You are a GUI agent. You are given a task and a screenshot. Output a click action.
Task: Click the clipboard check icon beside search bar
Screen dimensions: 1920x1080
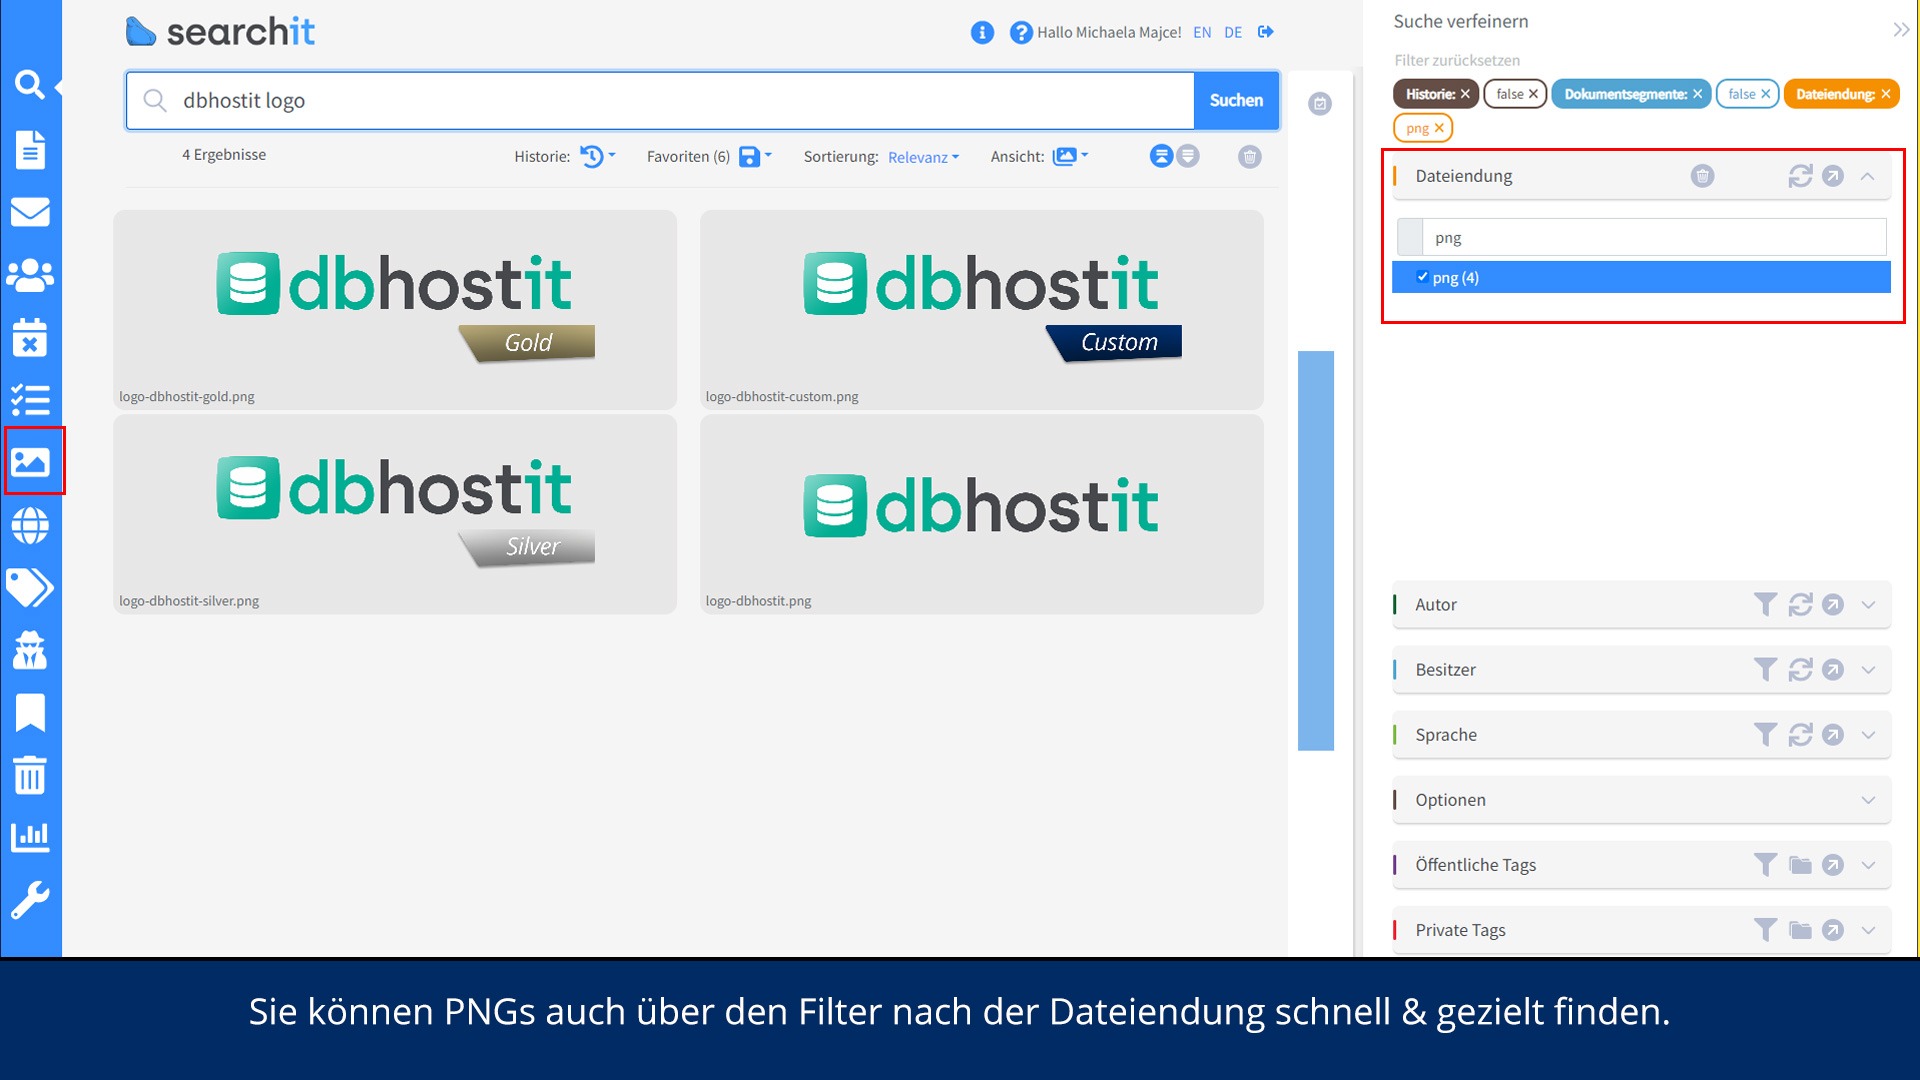tap(1320, 103)
